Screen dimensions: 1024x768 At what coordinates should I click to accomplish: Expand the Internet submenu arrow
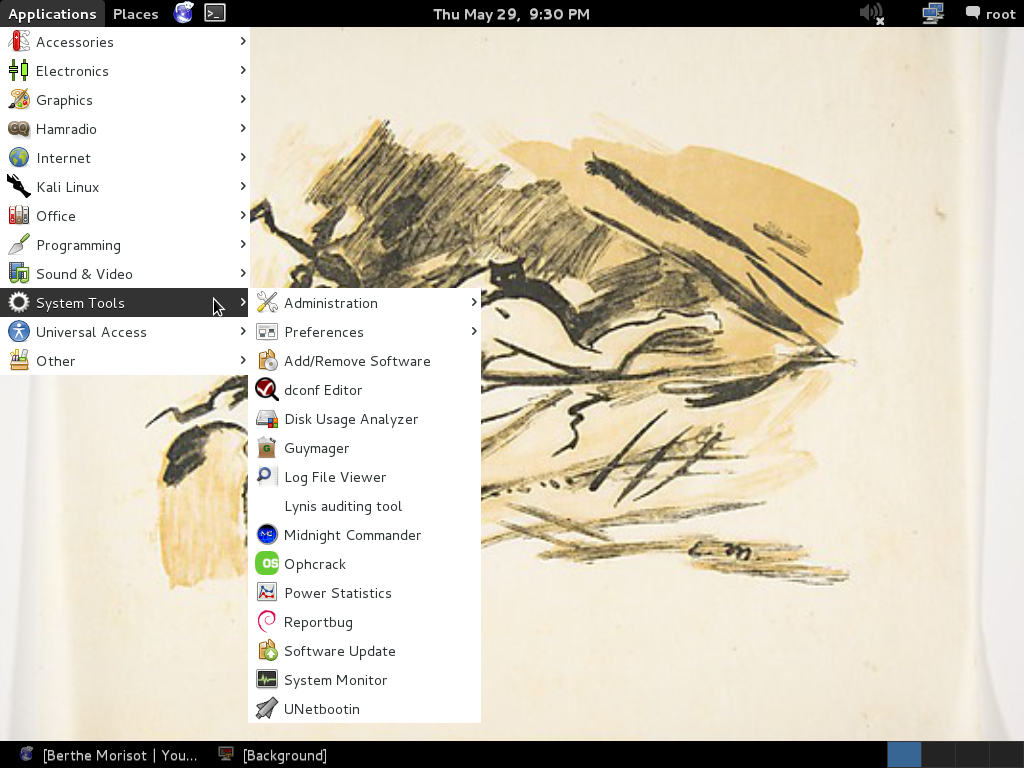click(243, 157)
